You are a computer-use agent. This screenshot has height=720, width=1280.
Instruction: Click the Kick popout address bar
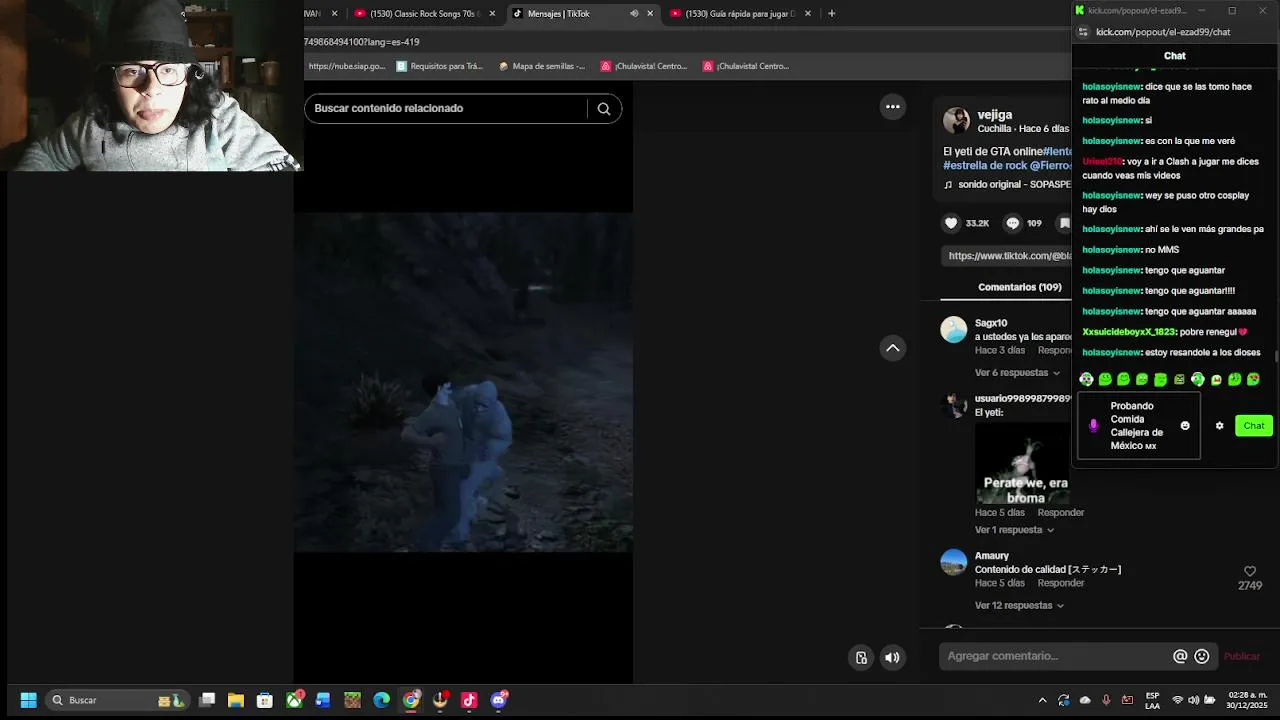(x=1163, y=32)
